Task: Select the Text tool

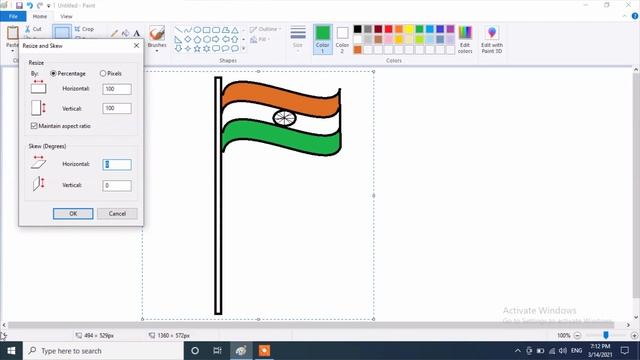Action: click(136, 33)
